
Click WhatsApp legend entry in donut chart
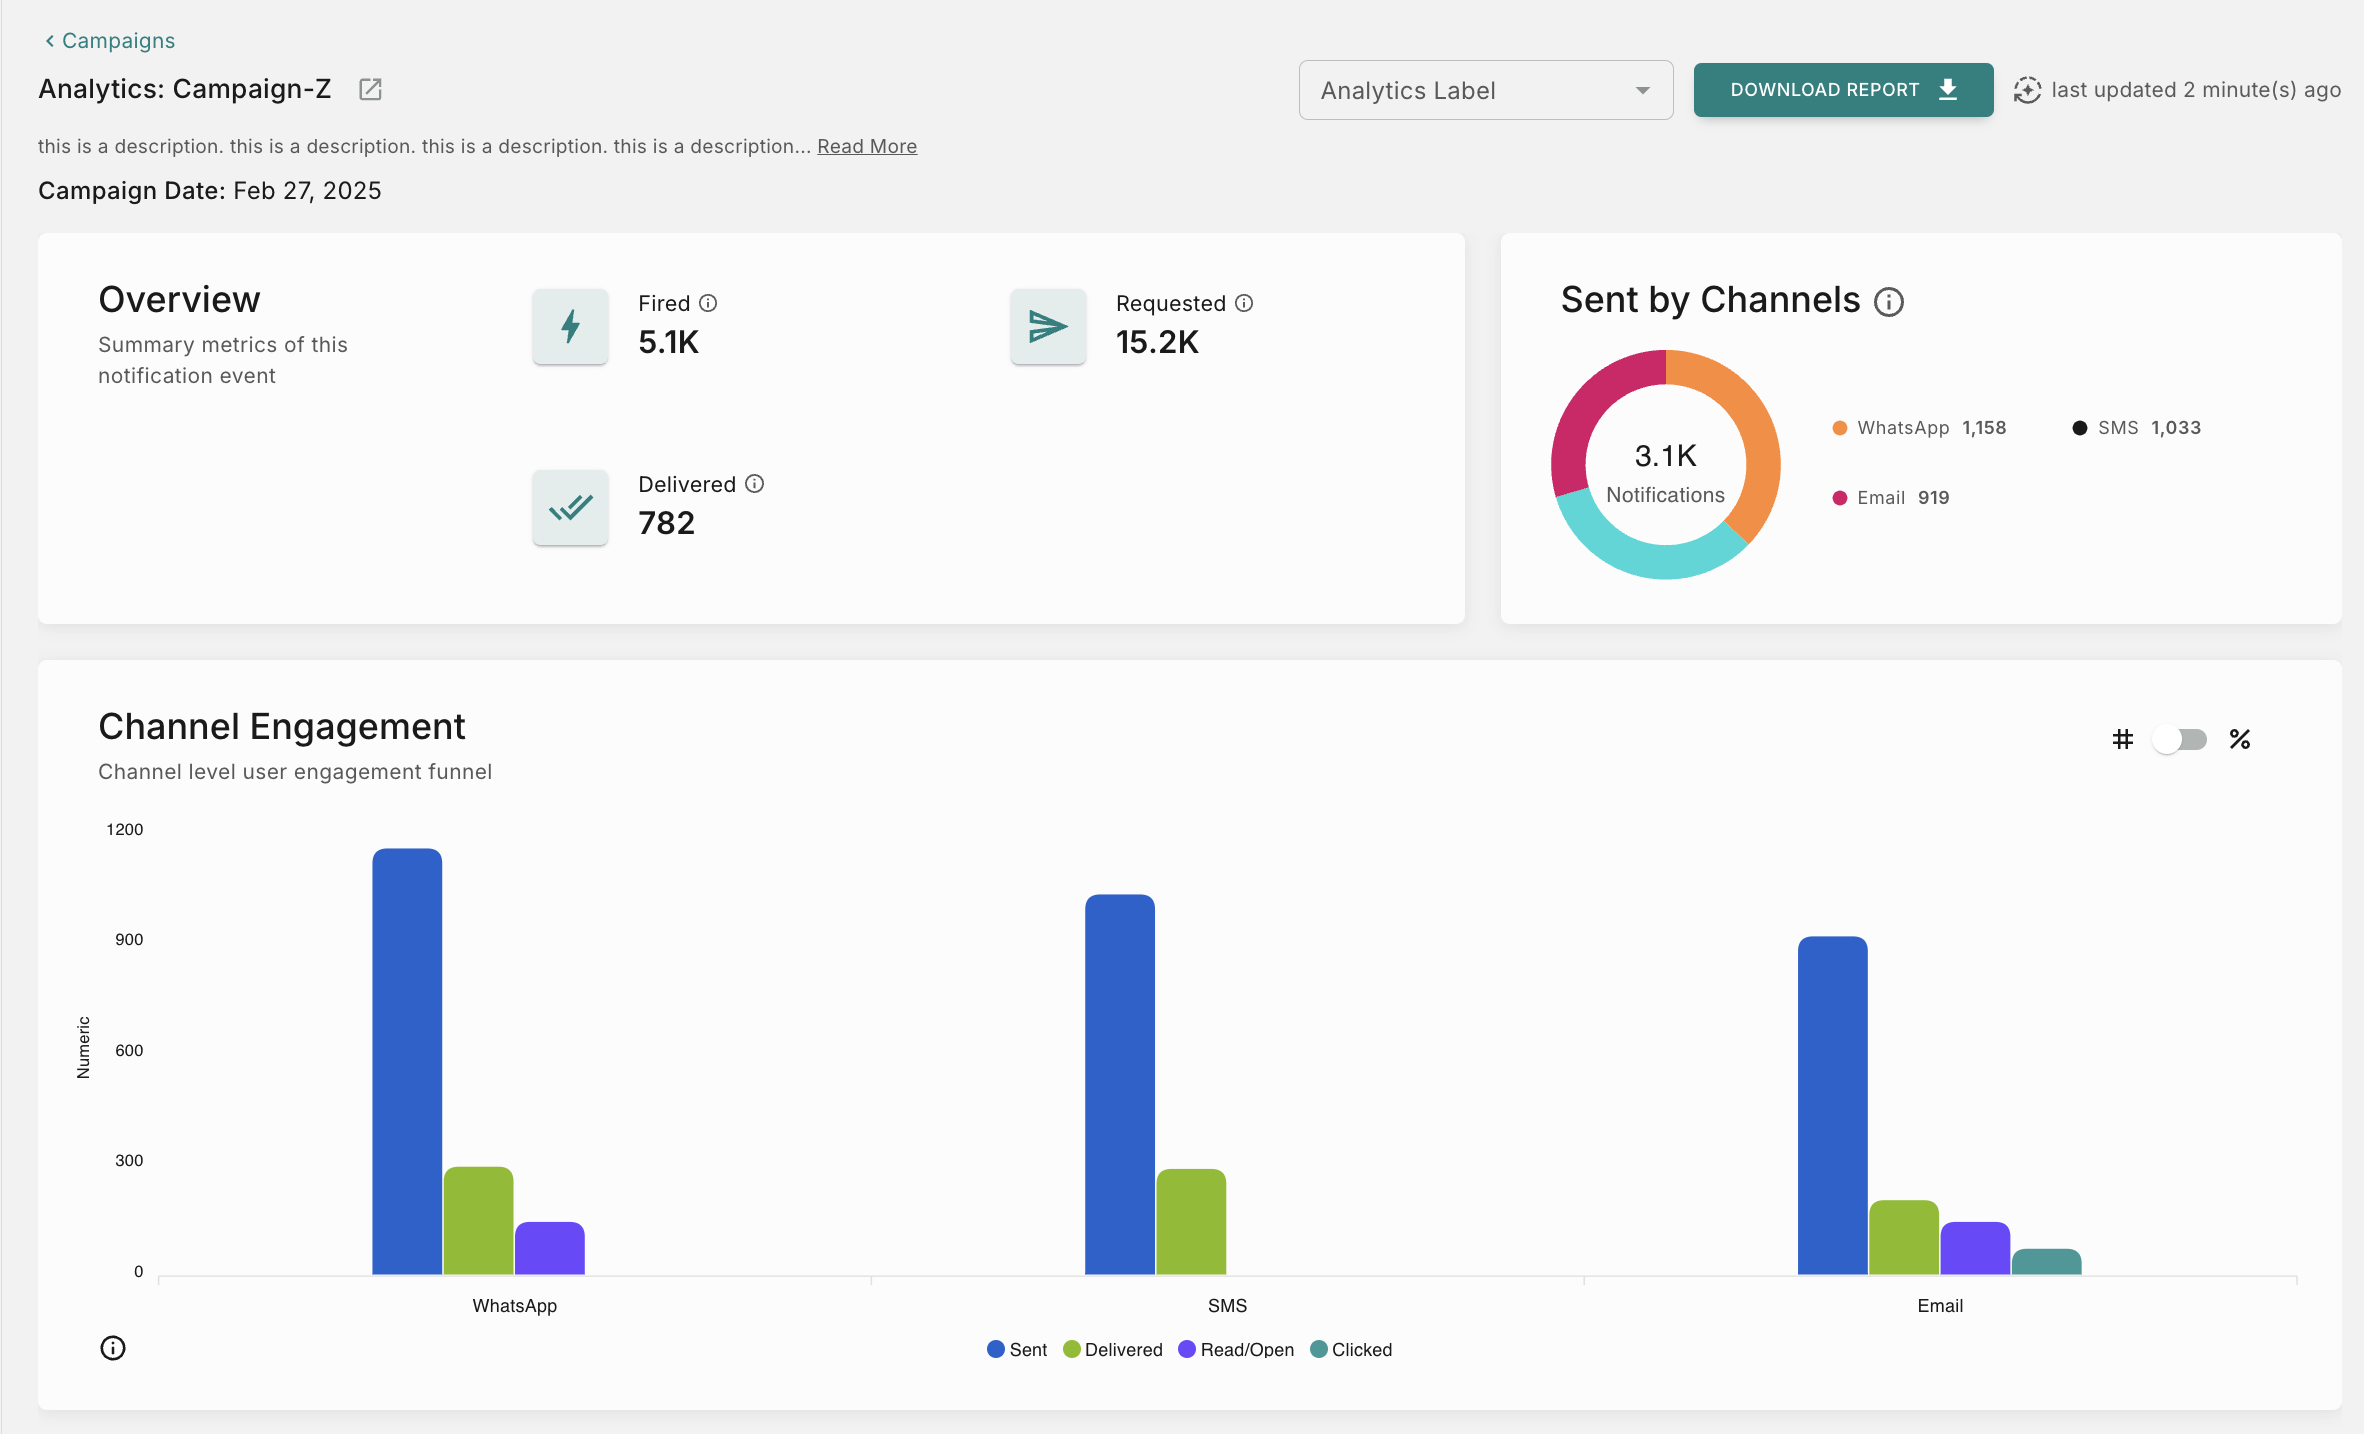click(1902, 428)
